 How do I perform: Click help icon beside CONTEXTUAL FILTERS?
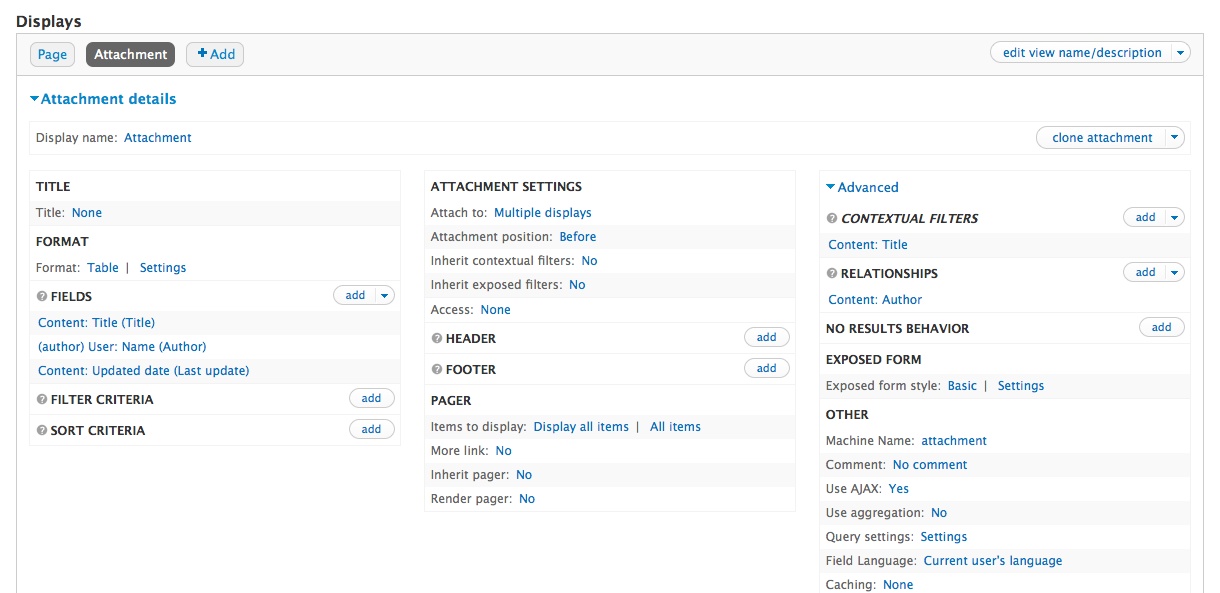point(832,219)
